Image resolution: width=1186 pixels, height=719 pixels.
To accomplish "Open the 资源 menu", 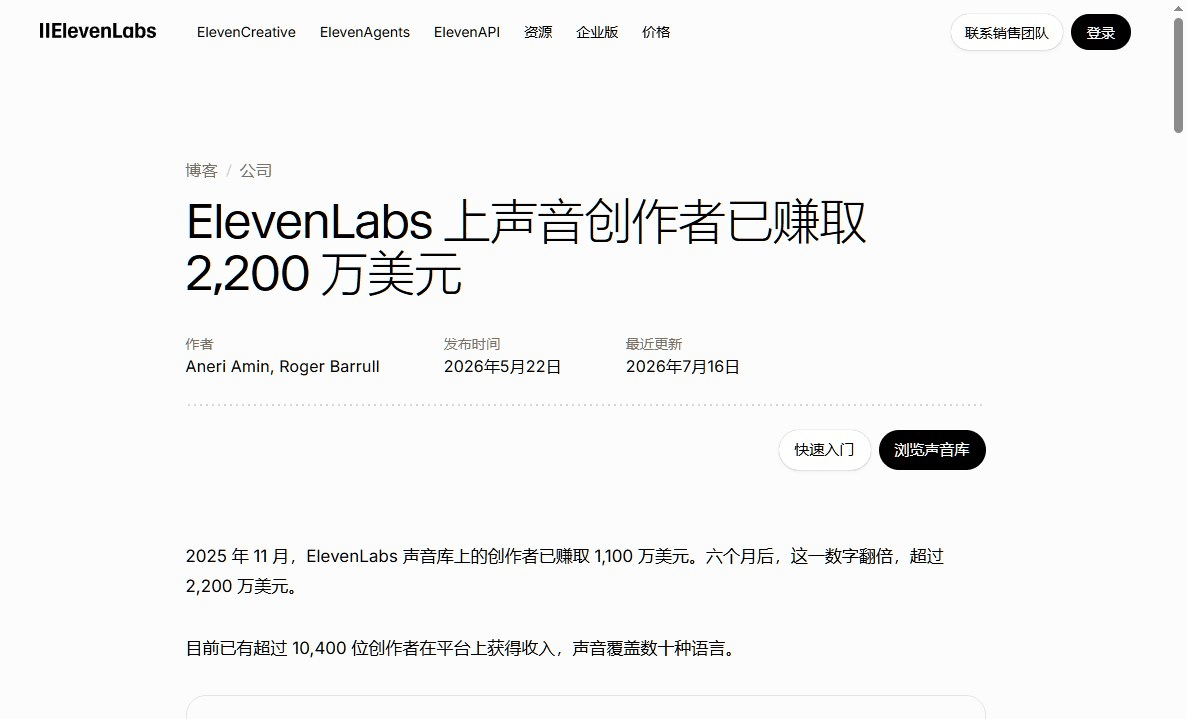I will (538, 33).
